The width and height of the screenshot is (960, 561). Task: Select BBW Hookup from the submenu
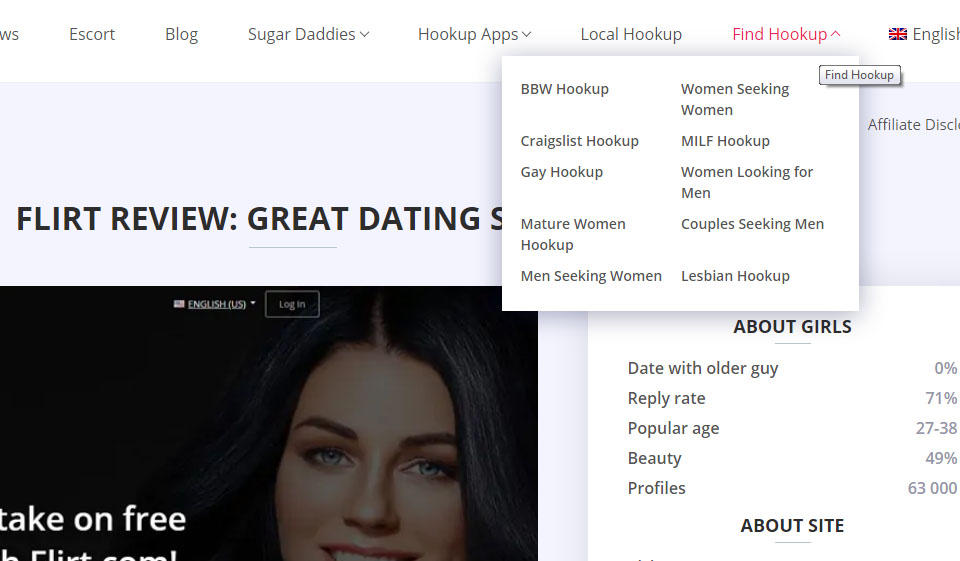(x=564, y=89)
